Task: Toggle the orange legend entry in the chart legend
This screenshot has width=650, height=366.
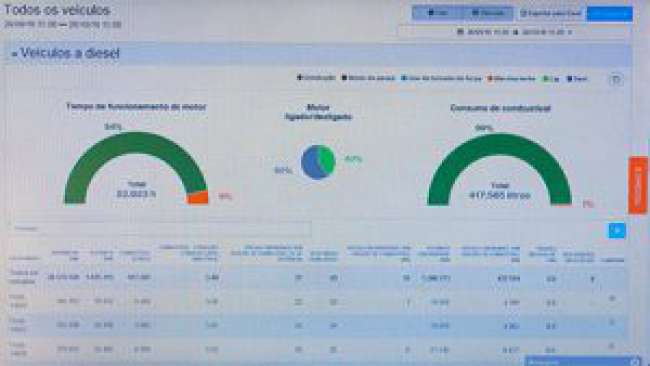Action: (512, 78)
